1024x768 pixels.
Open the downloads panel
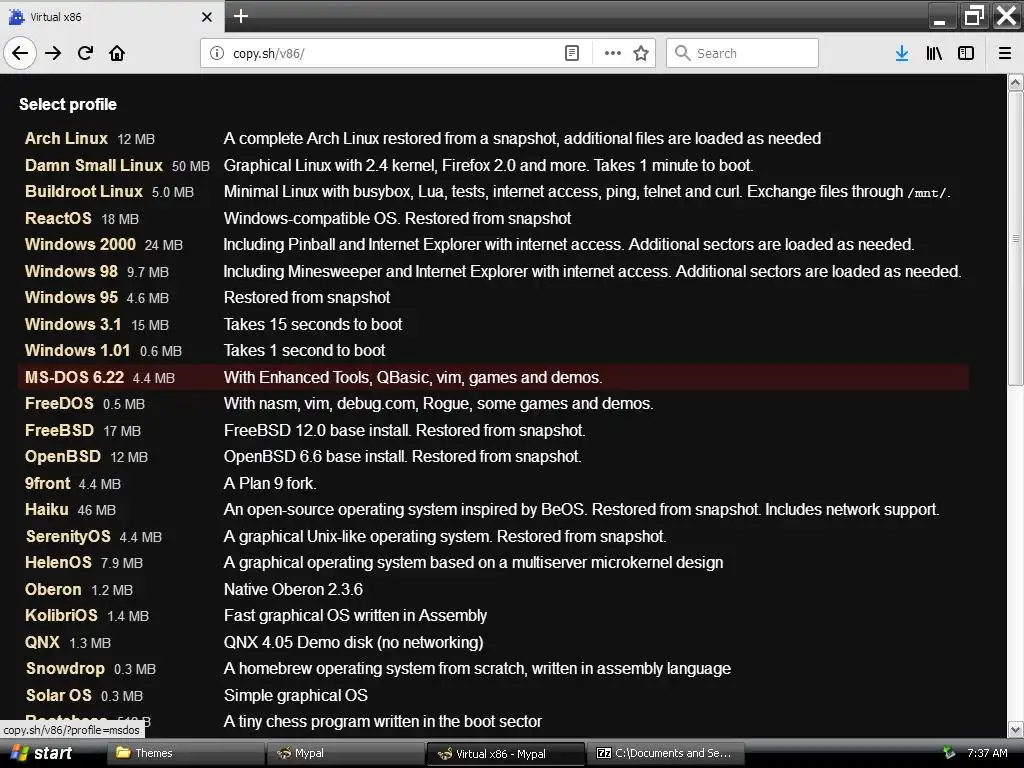coord(902,53)
